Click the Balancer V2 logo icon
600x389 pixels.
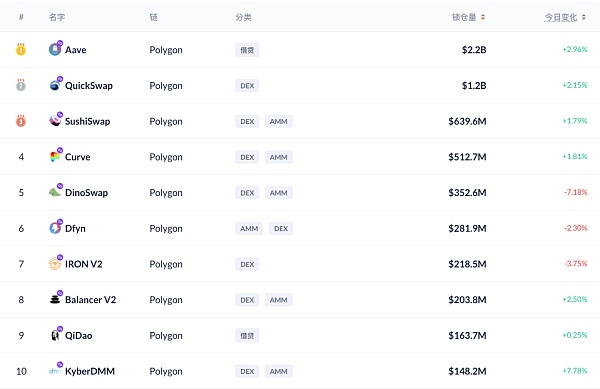[55, 299]
